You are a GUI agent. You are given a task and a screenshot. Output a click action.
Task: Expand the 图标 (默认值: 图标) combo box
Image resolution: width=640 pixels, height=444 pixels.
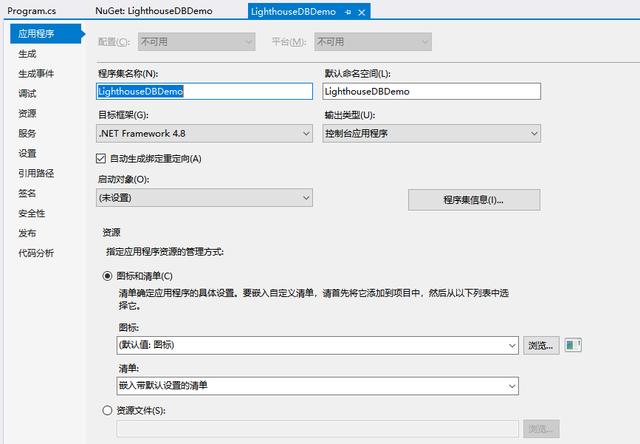(318, 345)
